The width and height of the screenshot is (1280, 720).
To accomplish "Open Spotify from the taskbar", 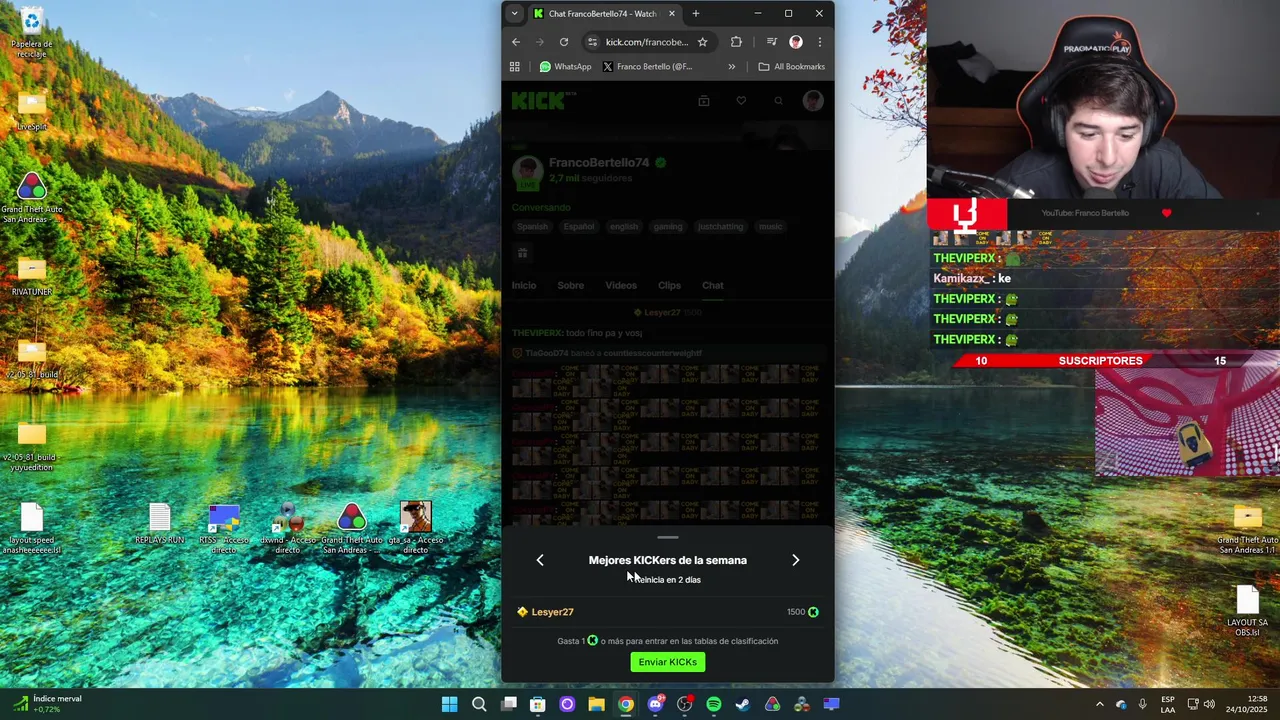I will pyautogui.click(x=714, y=704).
